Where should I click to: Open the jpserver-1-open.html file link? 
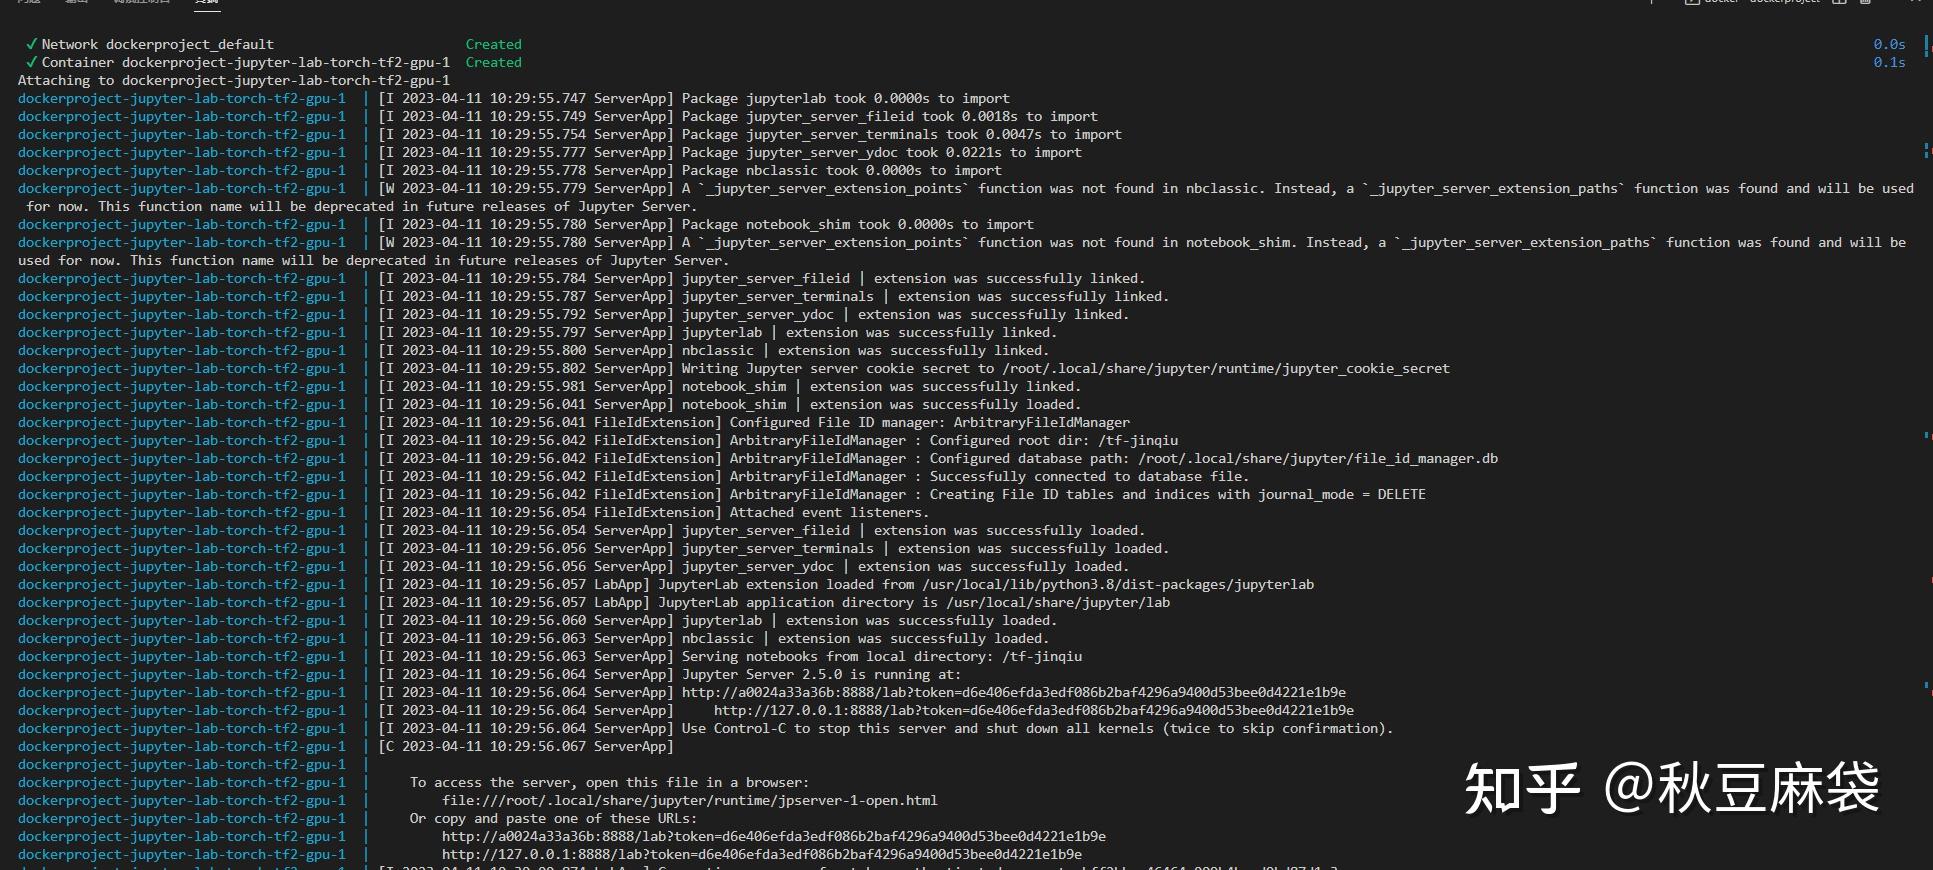point(690,800)
